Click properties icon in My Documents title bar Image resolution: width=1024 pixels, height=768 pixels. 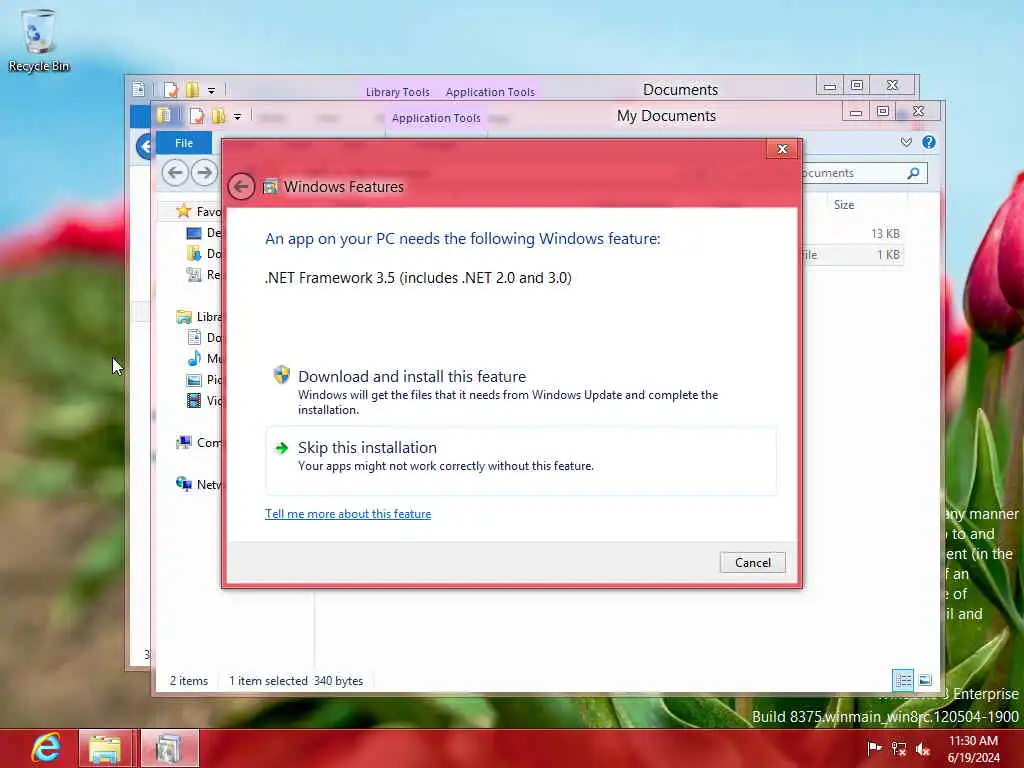[x=196, y=116]
